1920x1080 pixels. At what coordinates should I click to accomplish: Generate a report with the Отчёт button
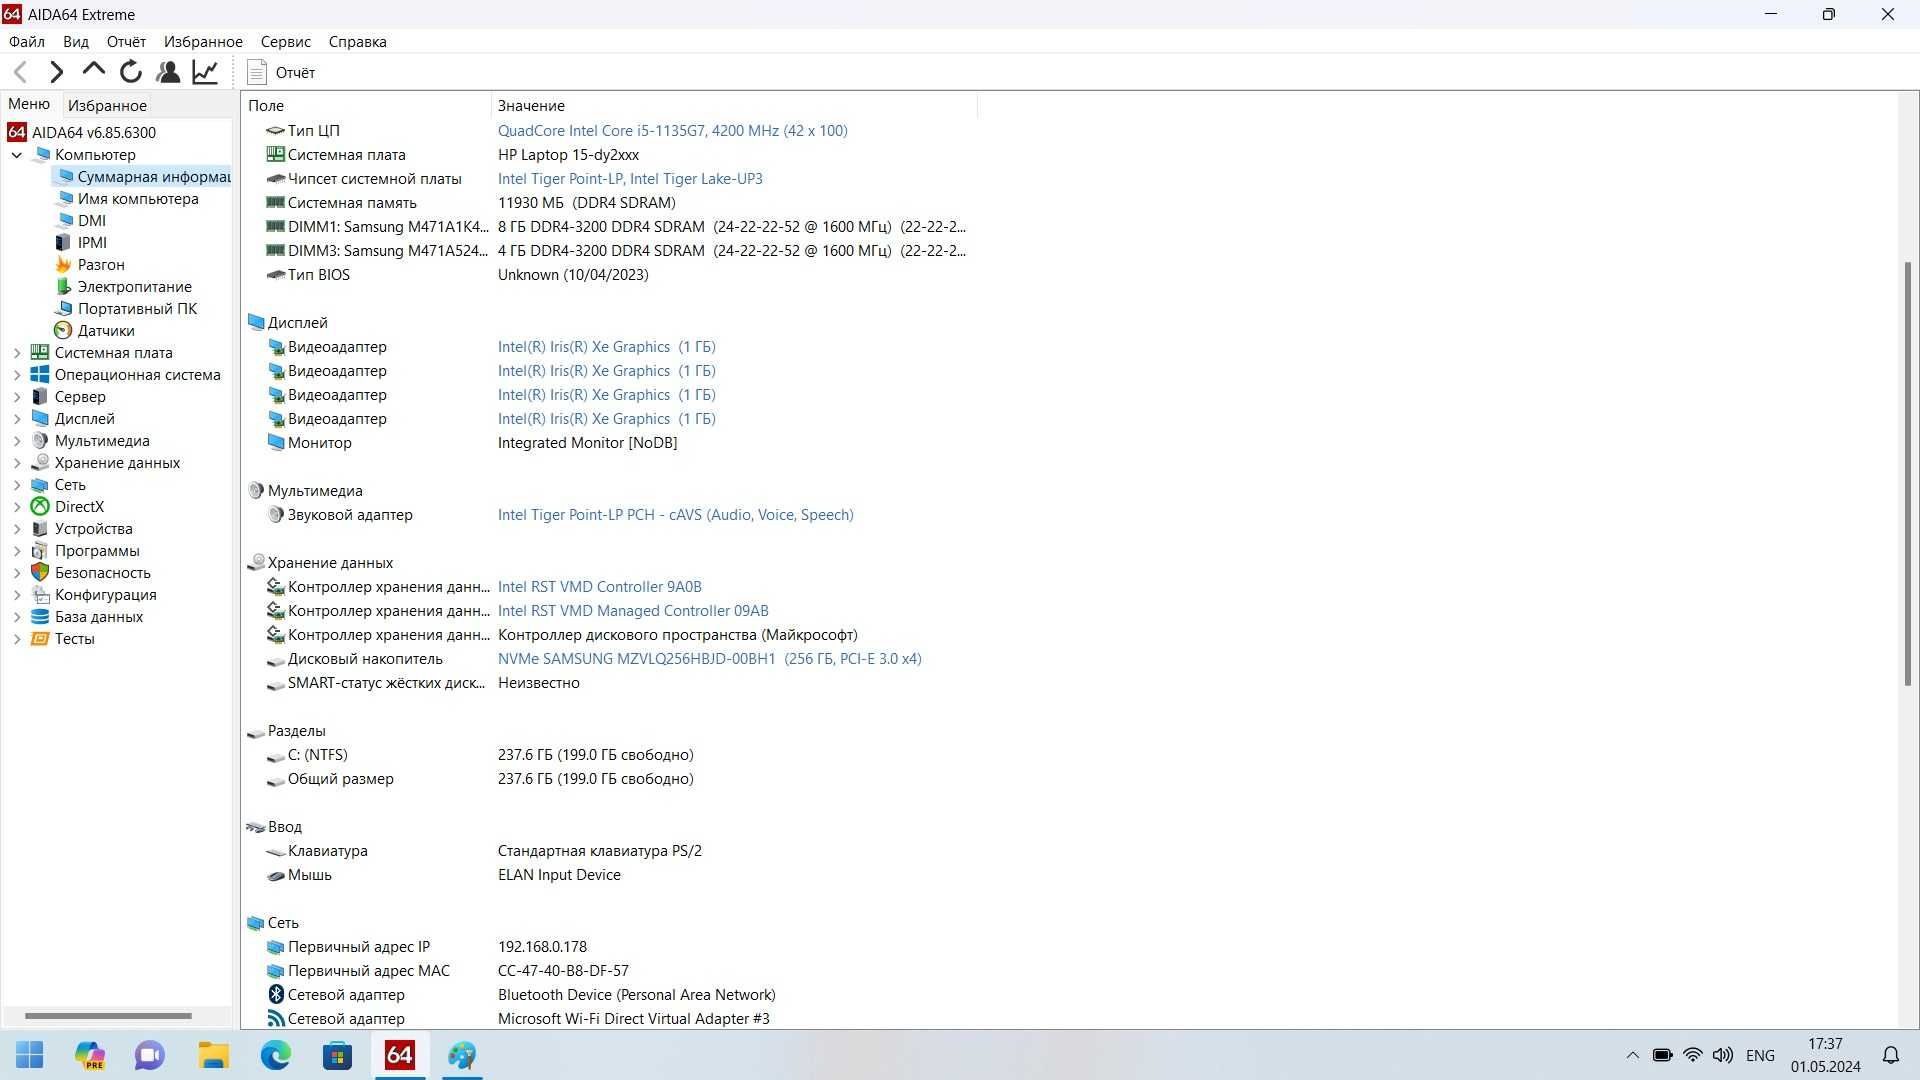pos(281,72)
